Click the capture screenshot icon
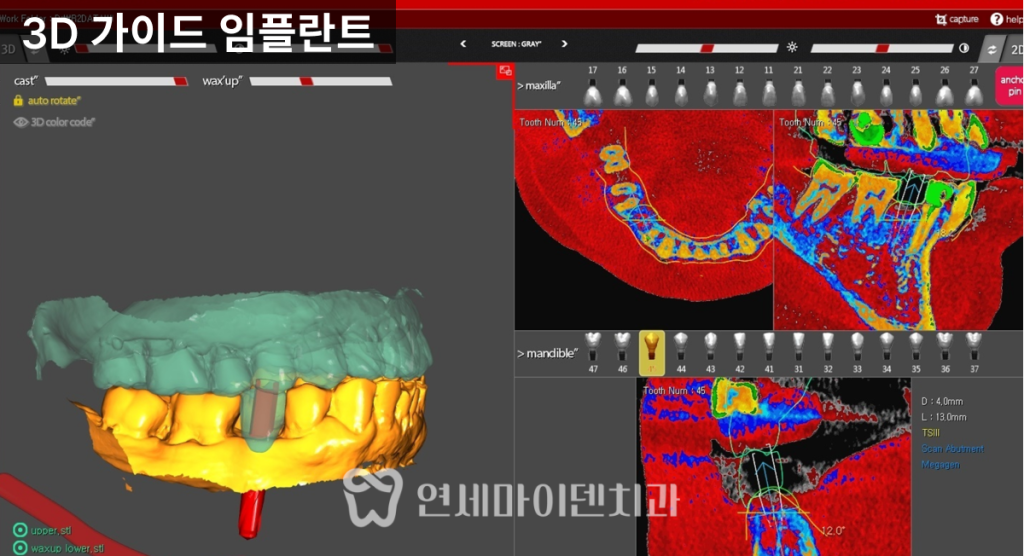The width and height of the screenshot is (1024, 556). (941, 19)
